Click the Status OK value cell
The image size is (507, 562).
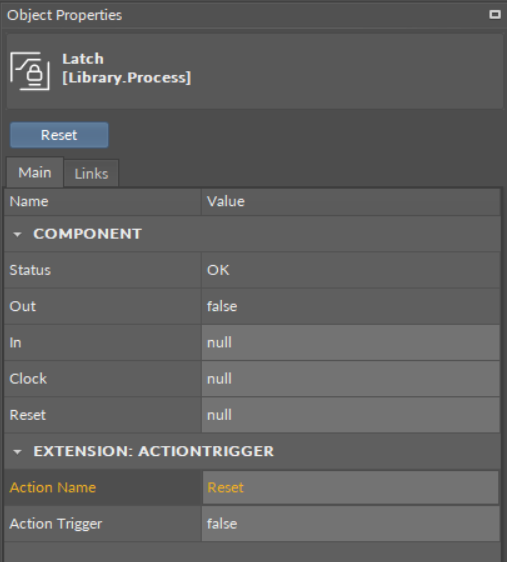coord(351,270)
